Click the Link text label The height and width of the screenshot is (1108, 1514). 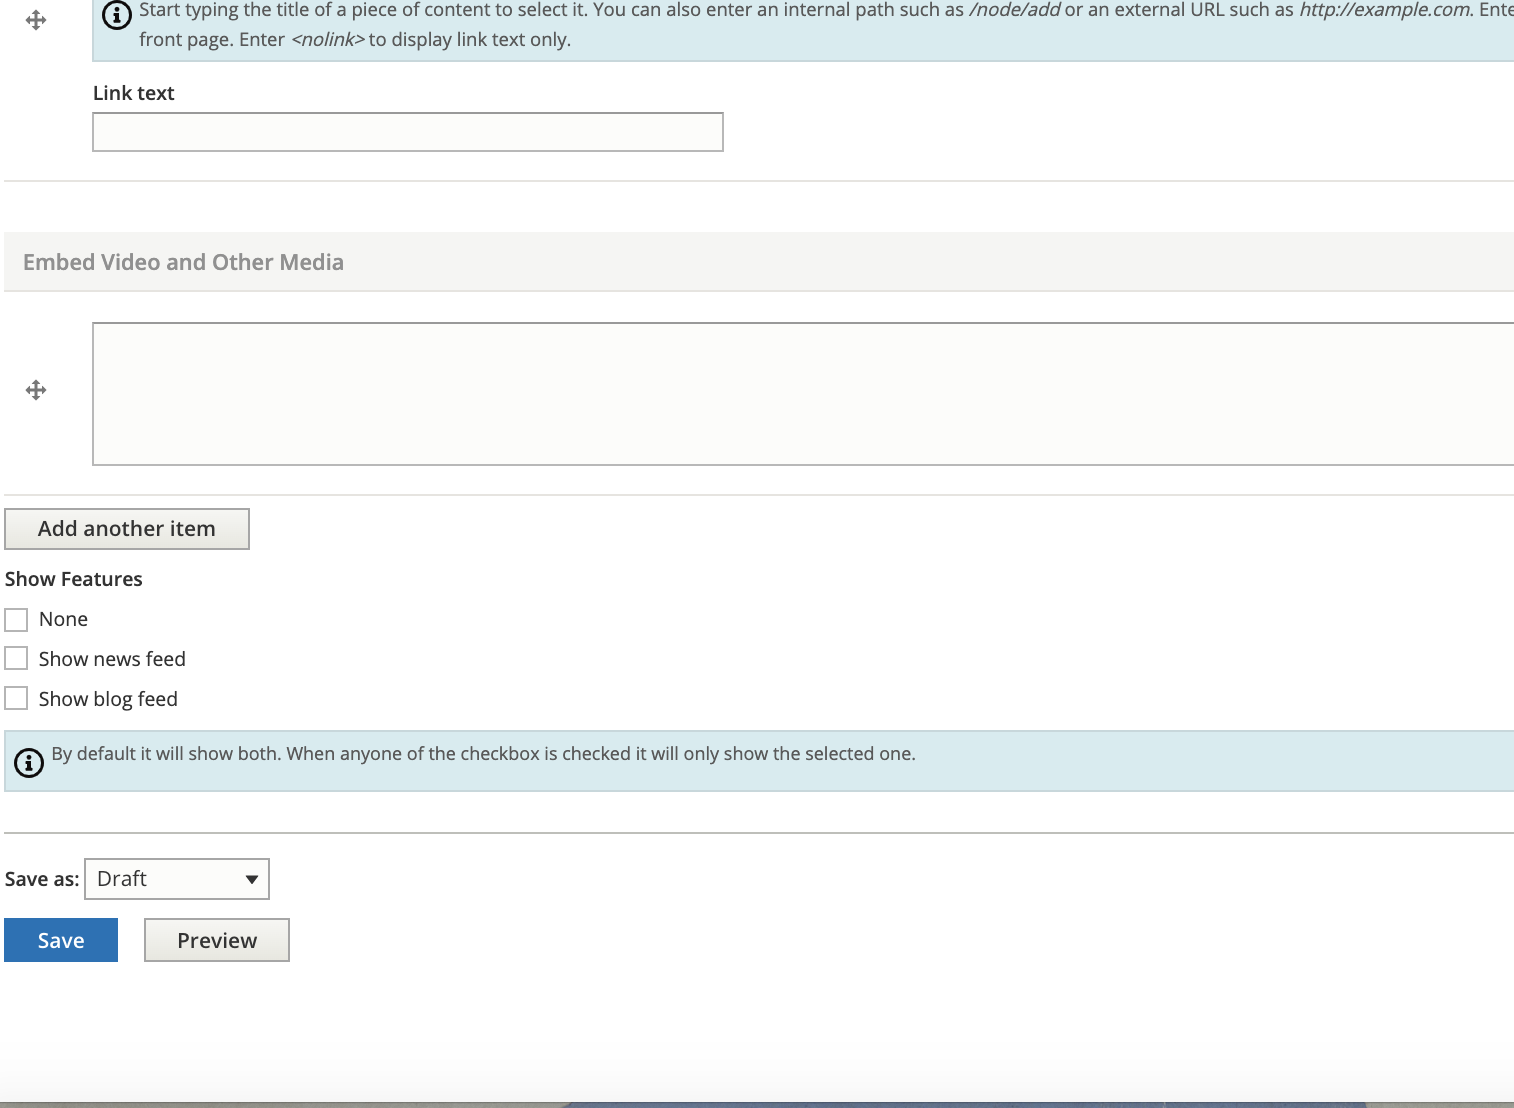coord(133,92)
